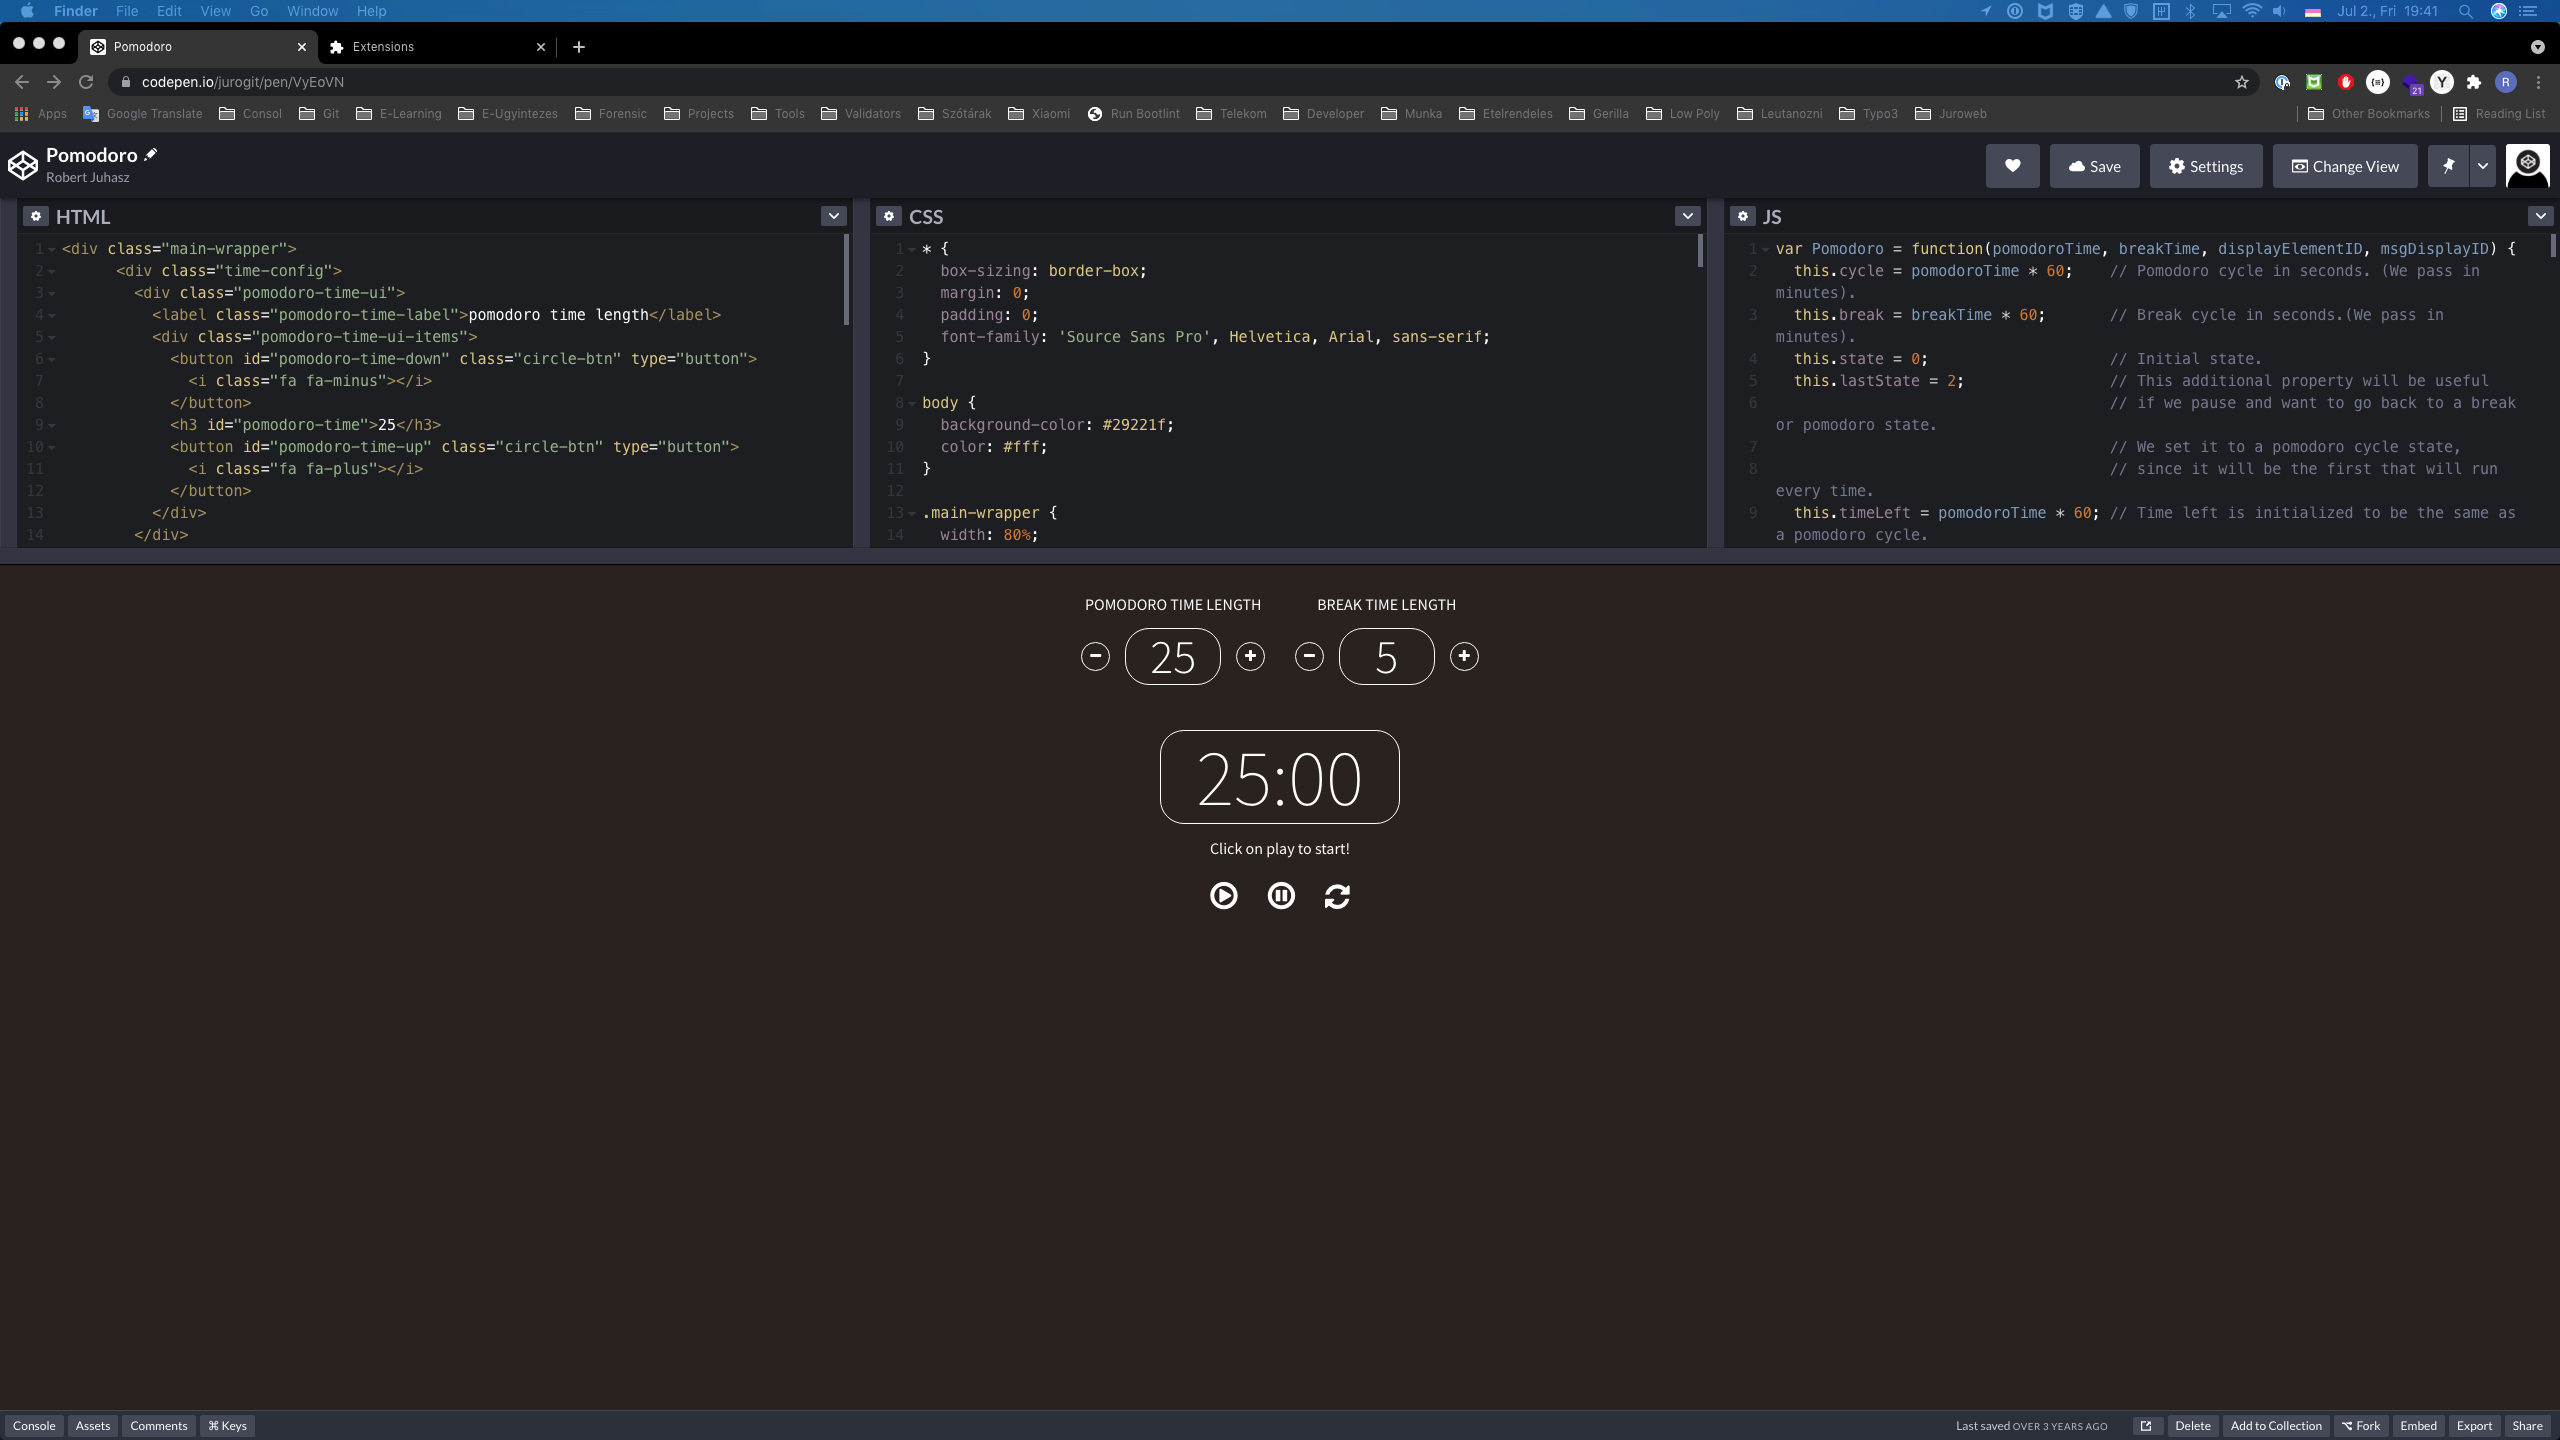Open pen Settings
Image resolution: width=2560 pixels, height=1440 pixels.
(x=2205, y=166)
